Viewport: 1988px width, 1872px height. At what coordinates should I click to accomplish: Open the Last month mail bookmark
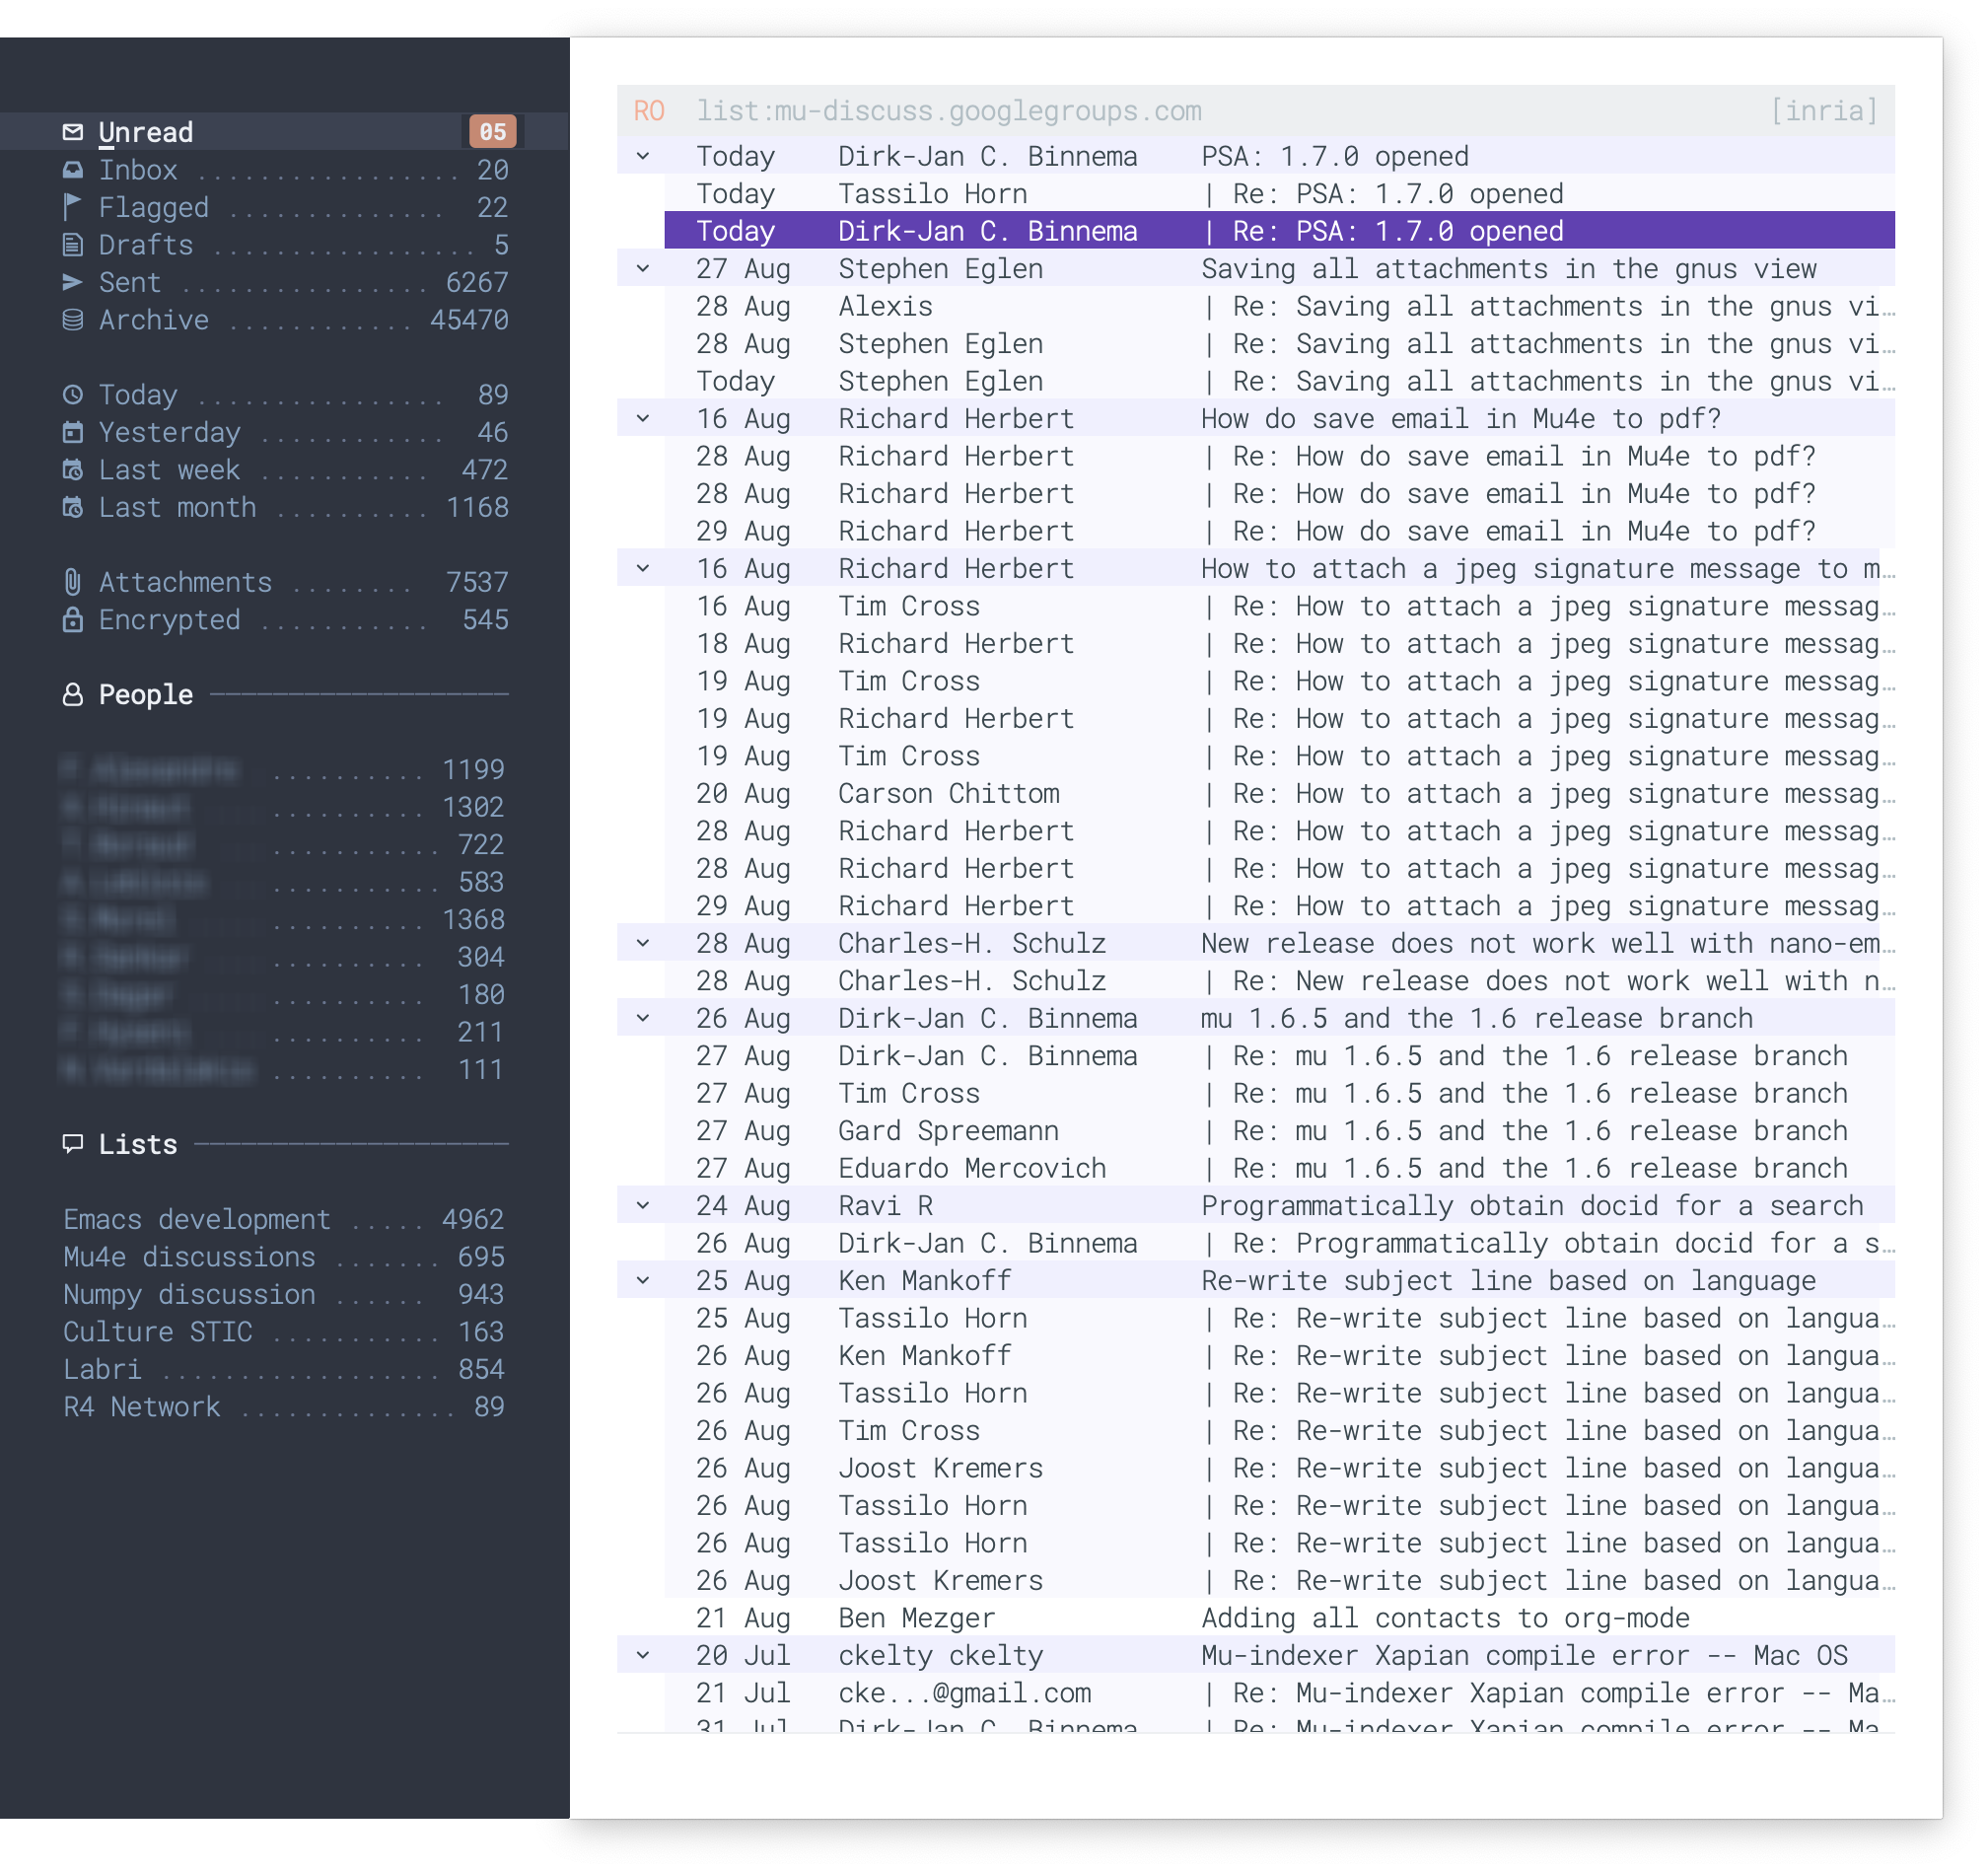coord(177,508)
